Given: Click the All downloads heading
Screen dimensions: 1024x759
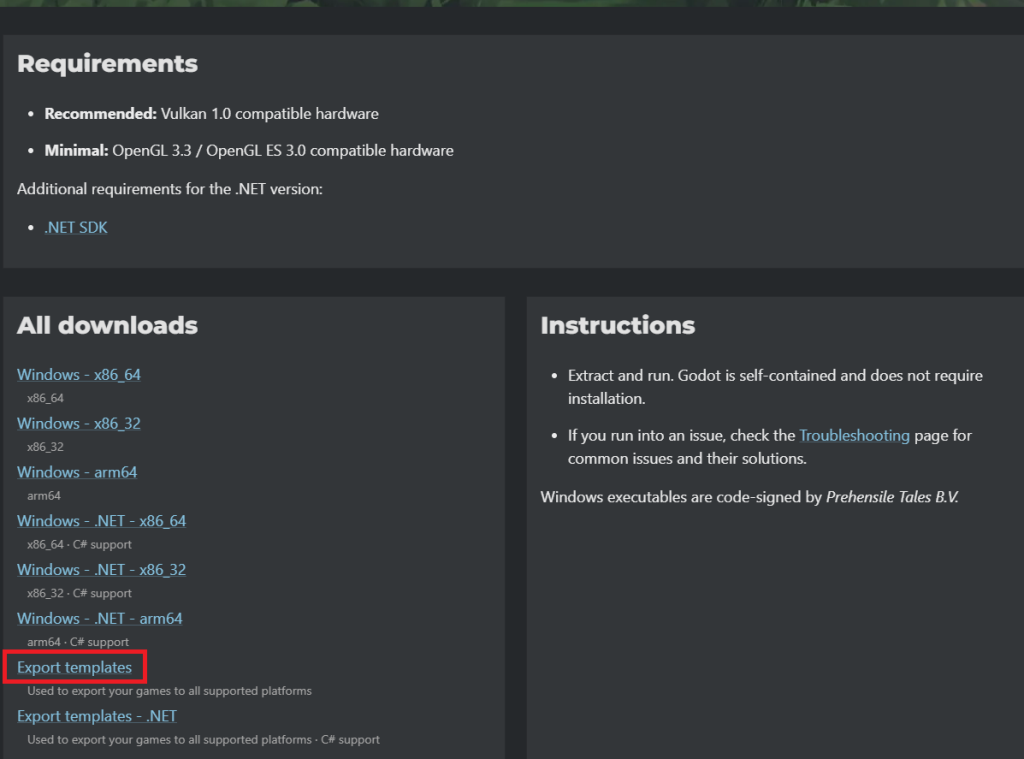Looking at the screenshot, I should (107, 325).
